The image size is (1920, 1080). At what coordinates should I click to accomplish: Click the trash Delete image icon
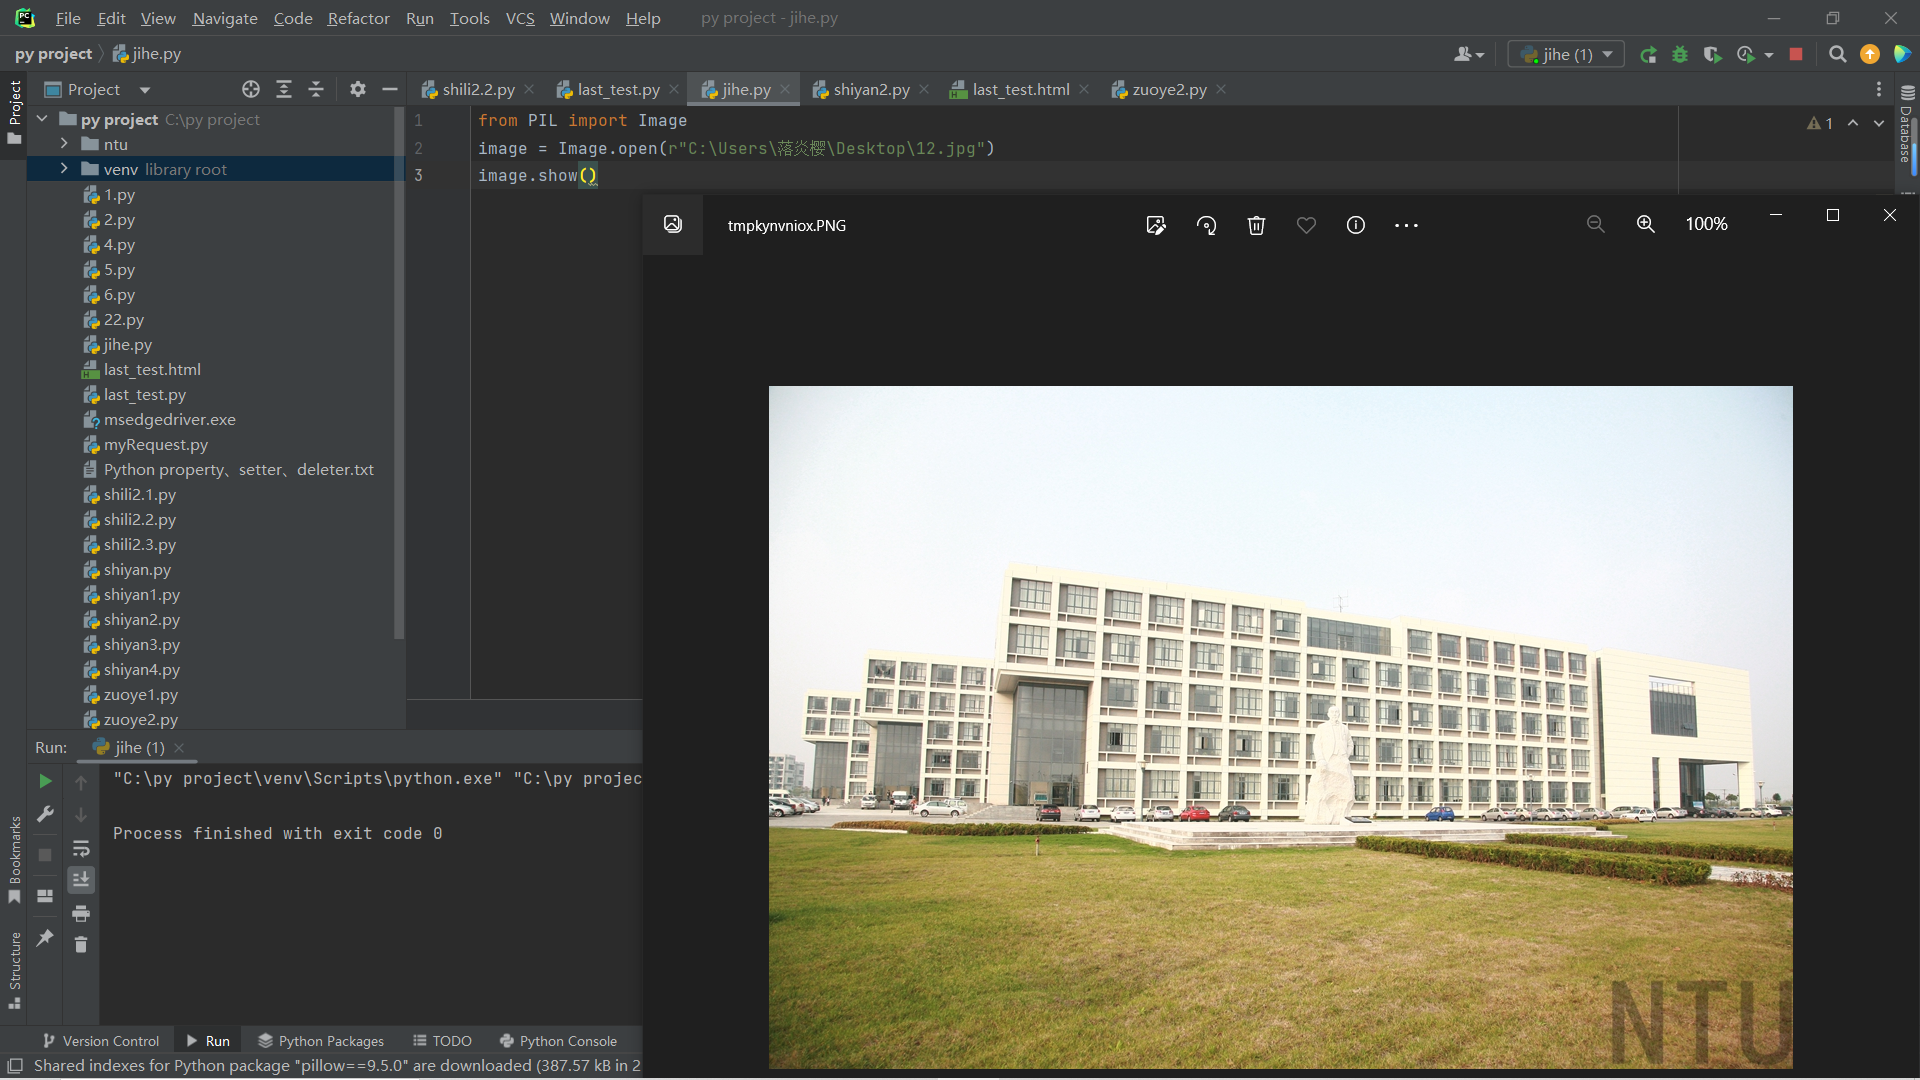(x=1256, y=225)
